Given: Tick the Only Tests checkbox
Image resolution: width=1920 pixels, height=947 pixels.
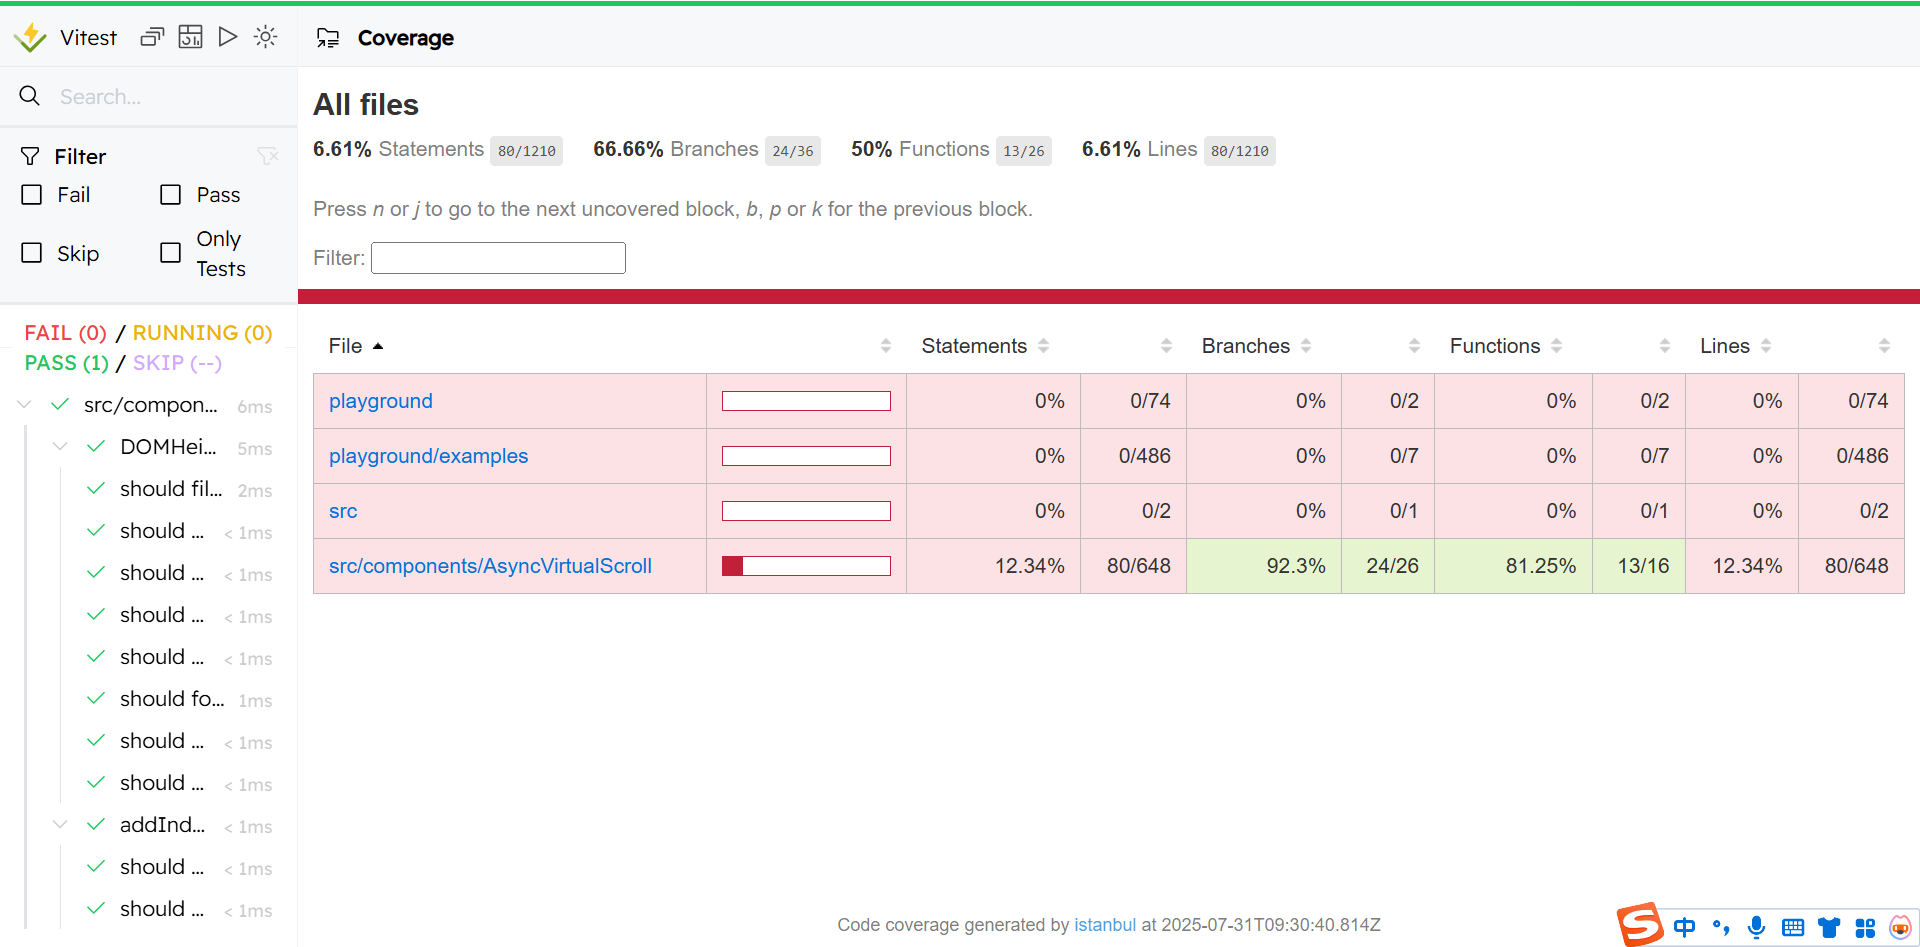Looking at the screenshot, I should [x=171, y=253].
